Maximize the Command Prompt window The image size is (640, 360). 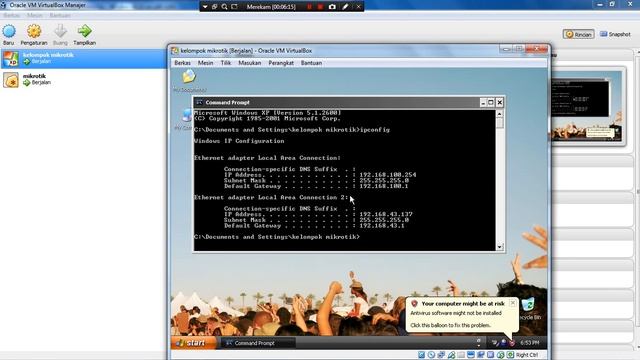(x=491, y=102)
